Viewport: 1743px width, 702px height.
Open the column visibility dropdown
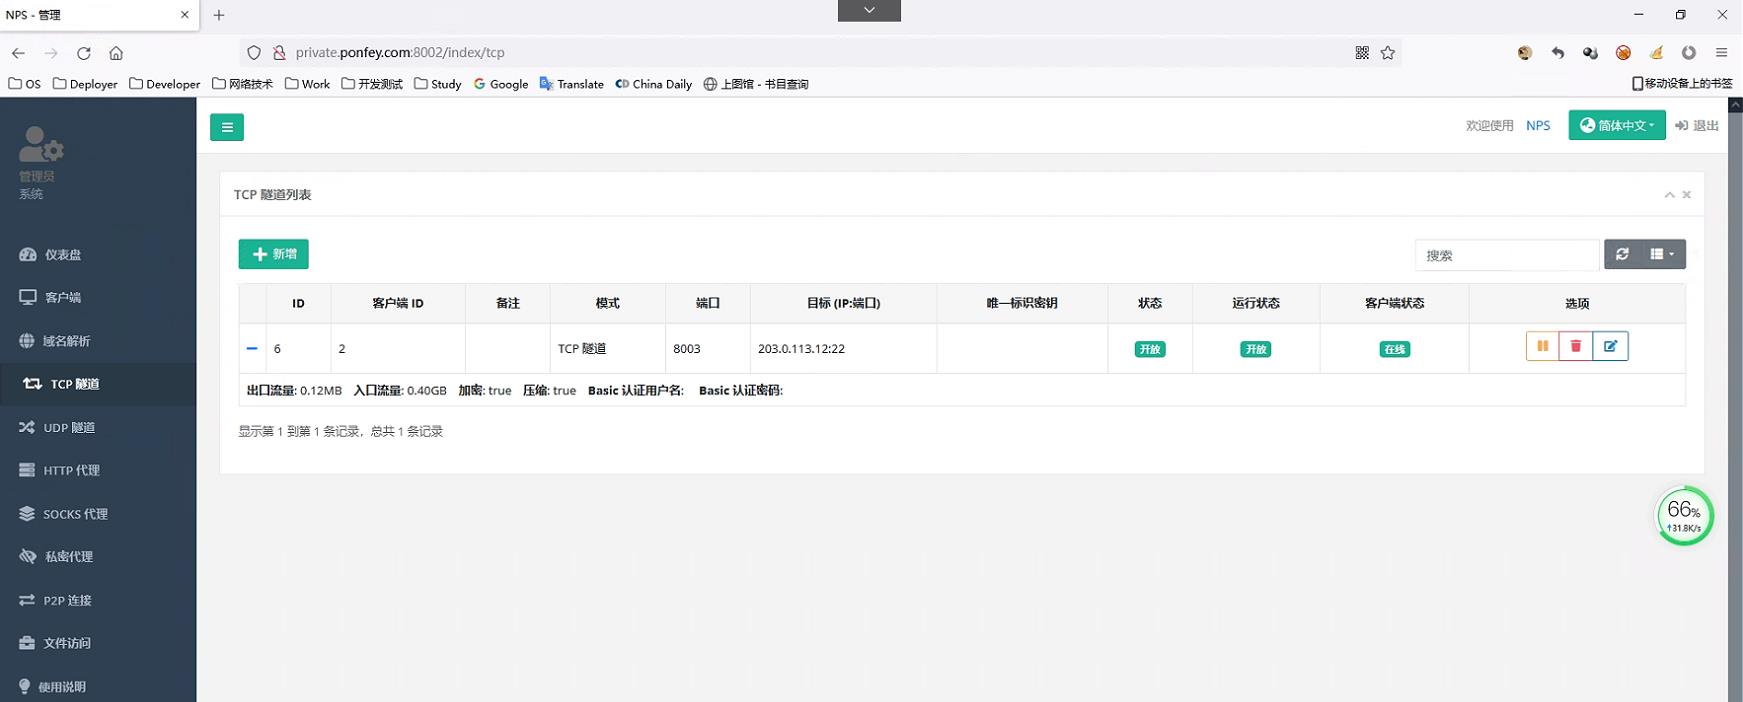click(1661, 254)
